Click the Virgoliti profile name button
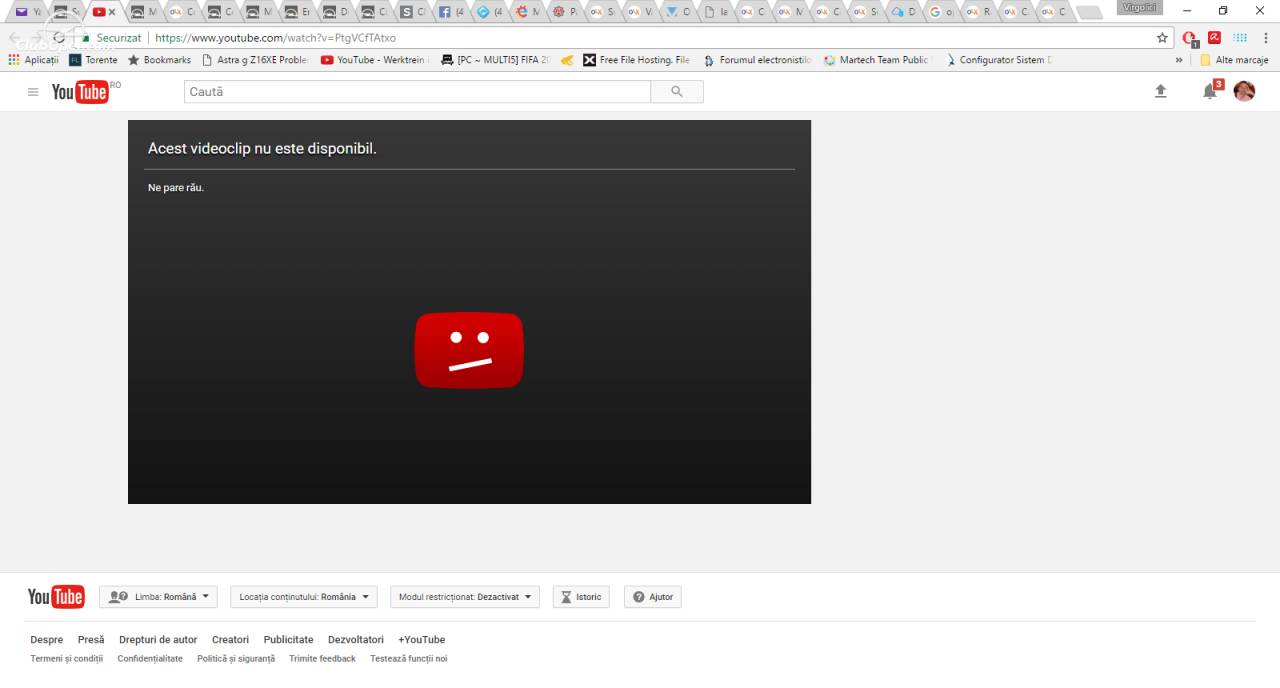This screenshot has height=688, width=1280. (x=1139, y=8)
